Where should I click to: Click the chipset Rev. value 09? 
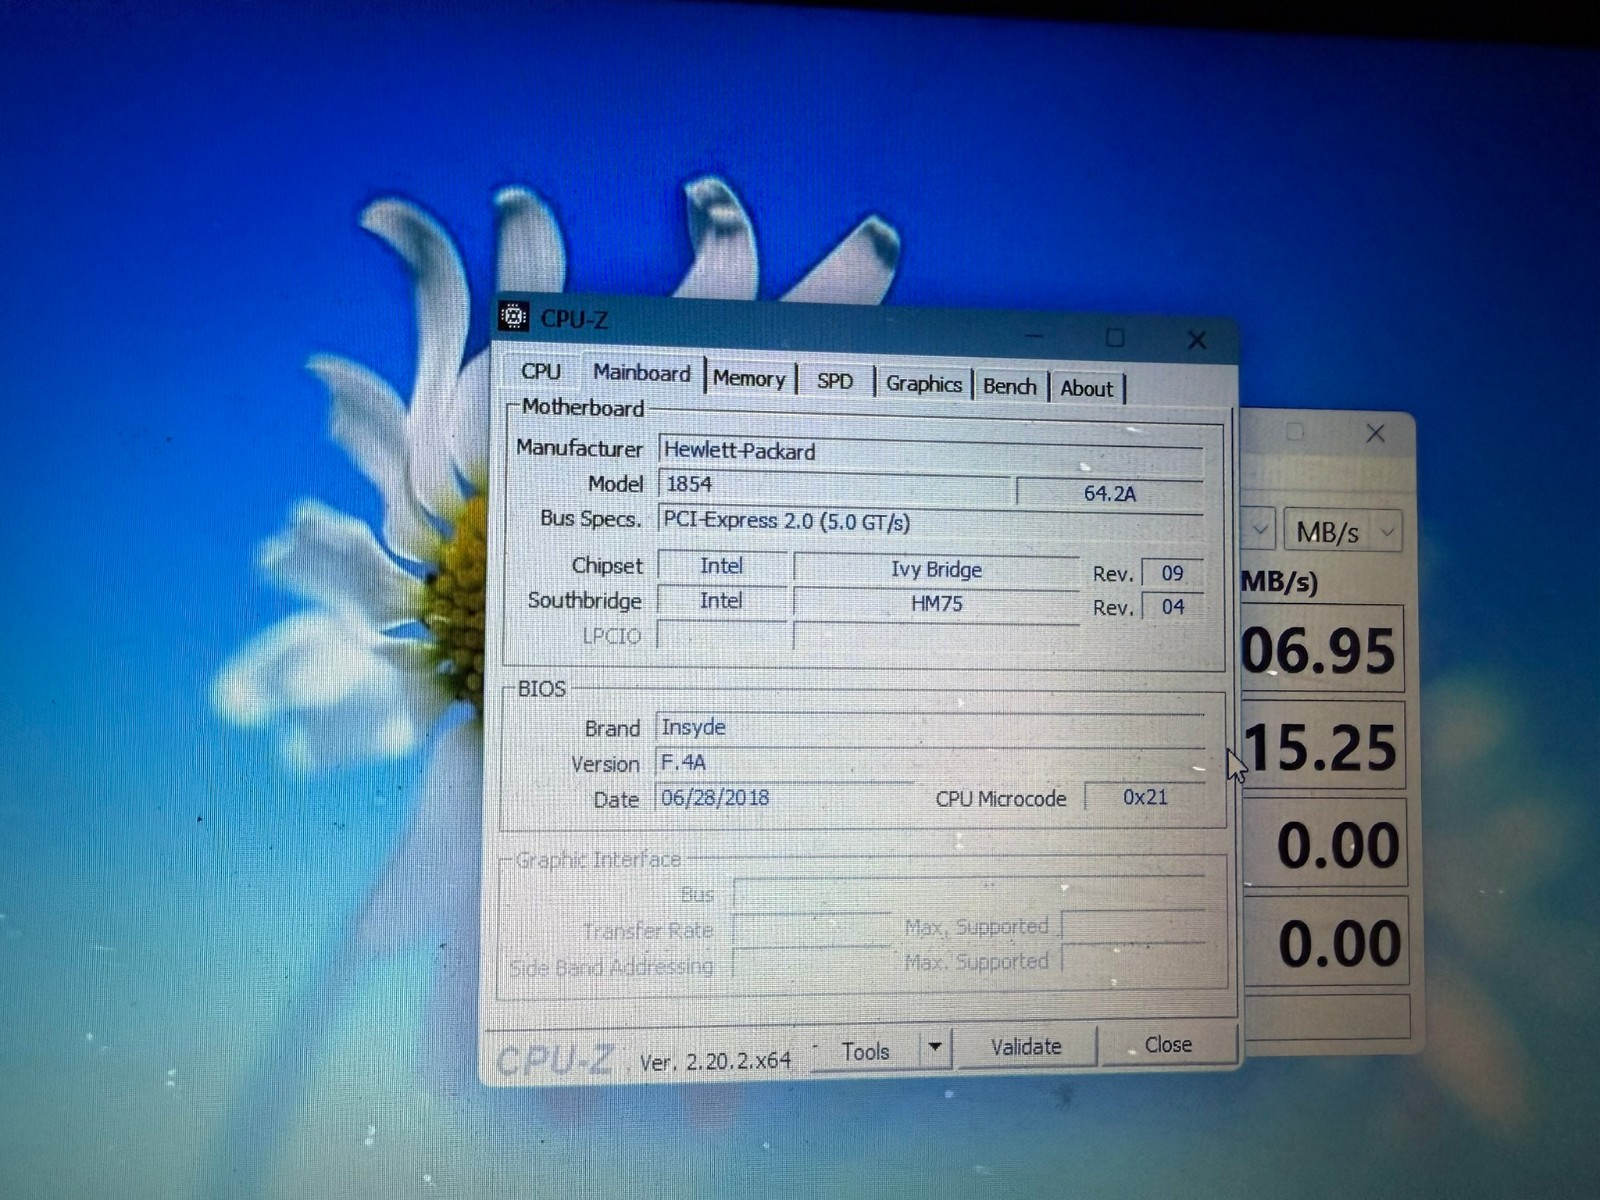(x=1172, y=574)
